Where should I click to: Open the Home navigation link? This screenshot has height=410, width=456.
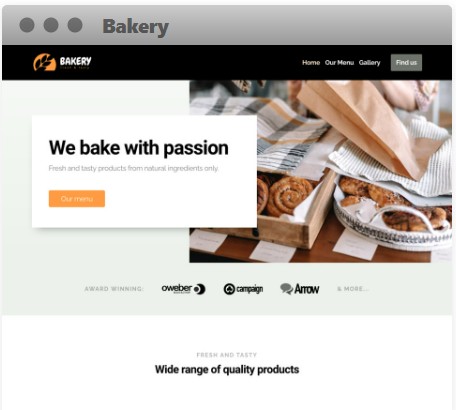(x=311, y=63)
